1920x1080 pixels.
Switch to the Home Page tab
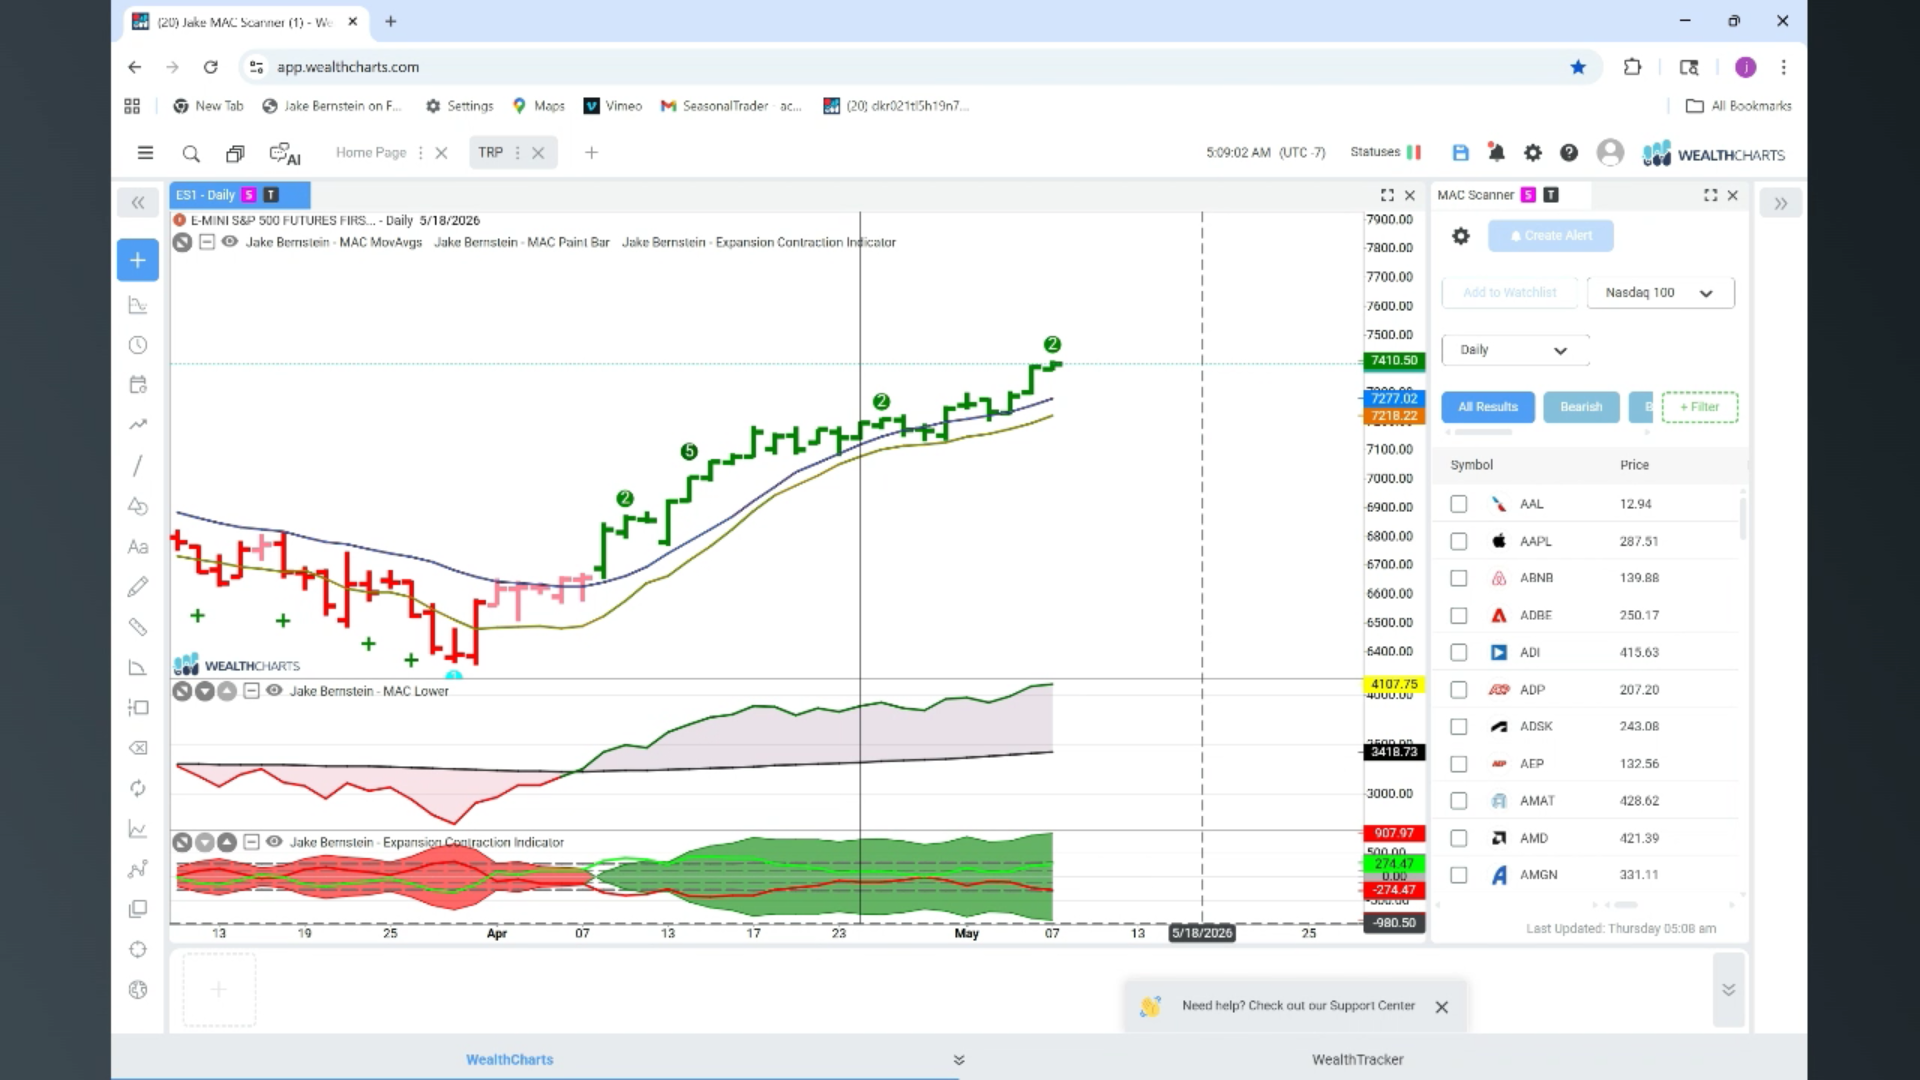[x=371, y=153]
